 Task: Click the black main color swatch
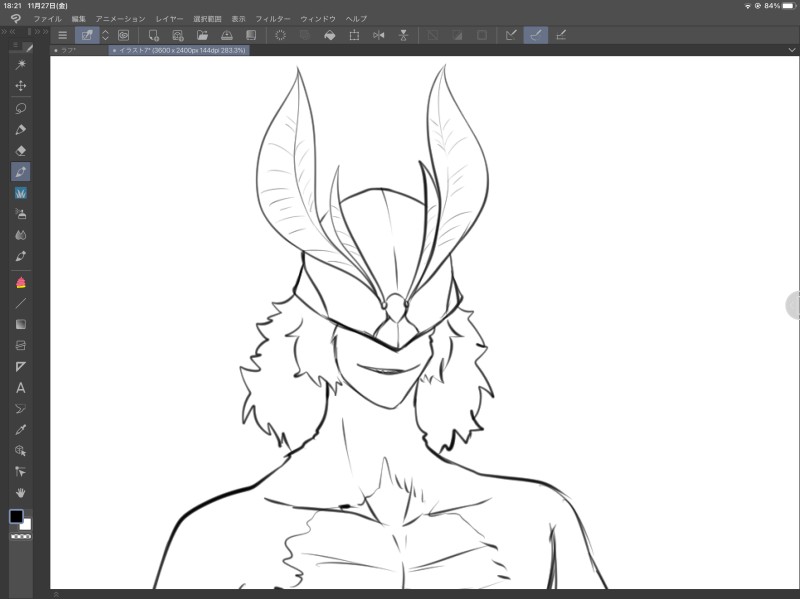pos(17,517)
